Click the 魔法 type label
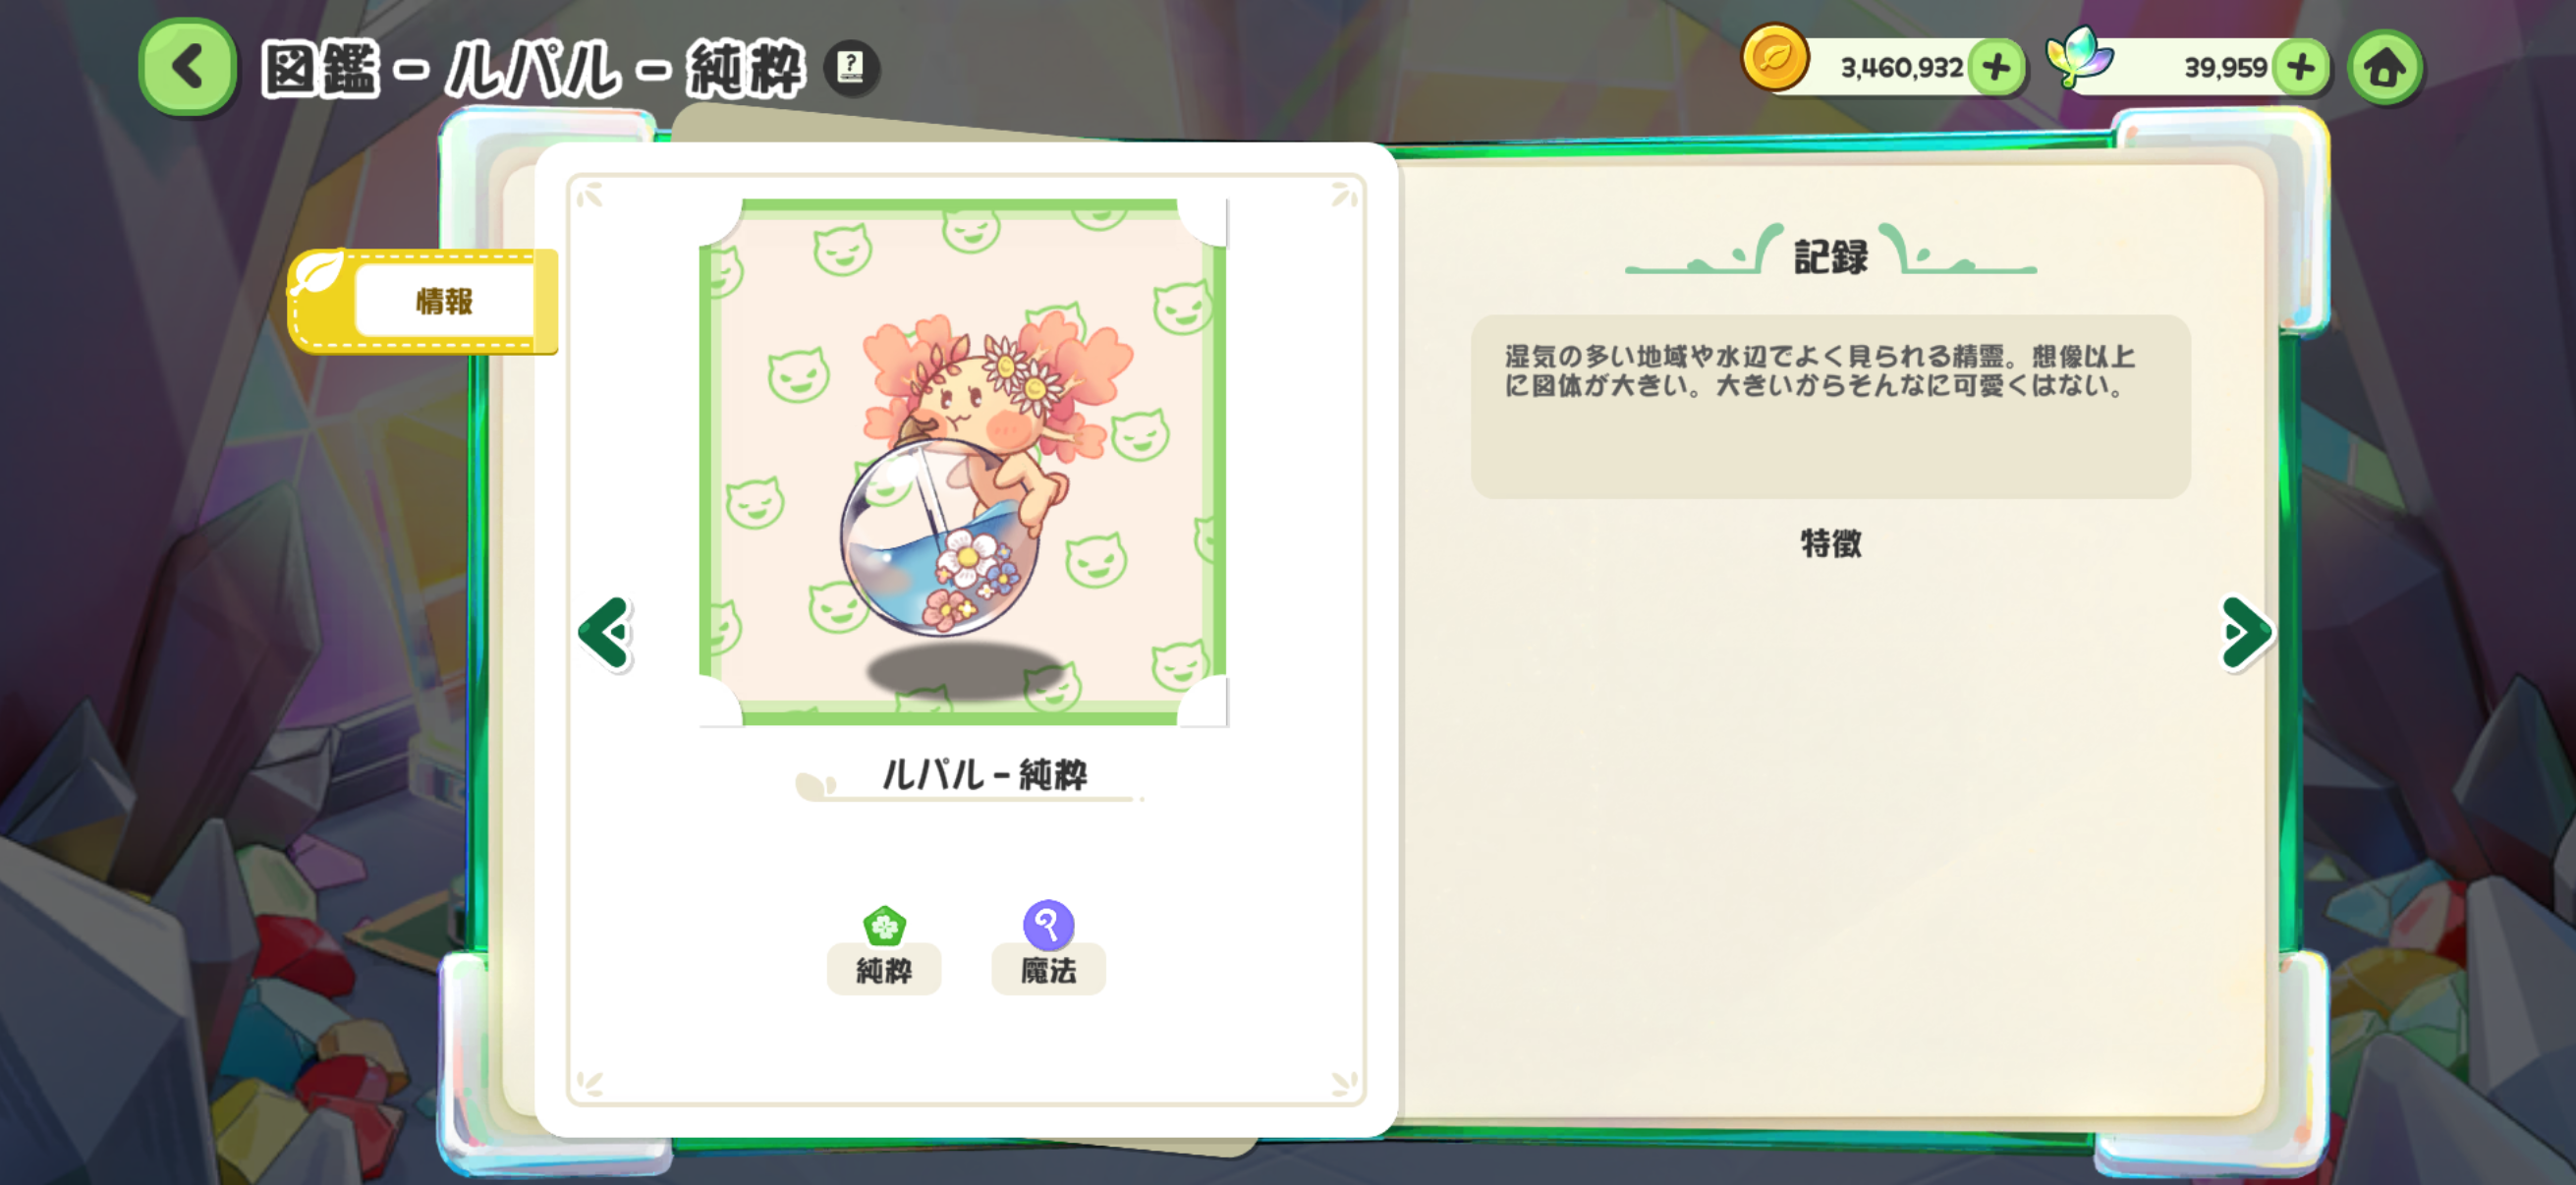2576x1185 pixels. [1048, 969]
